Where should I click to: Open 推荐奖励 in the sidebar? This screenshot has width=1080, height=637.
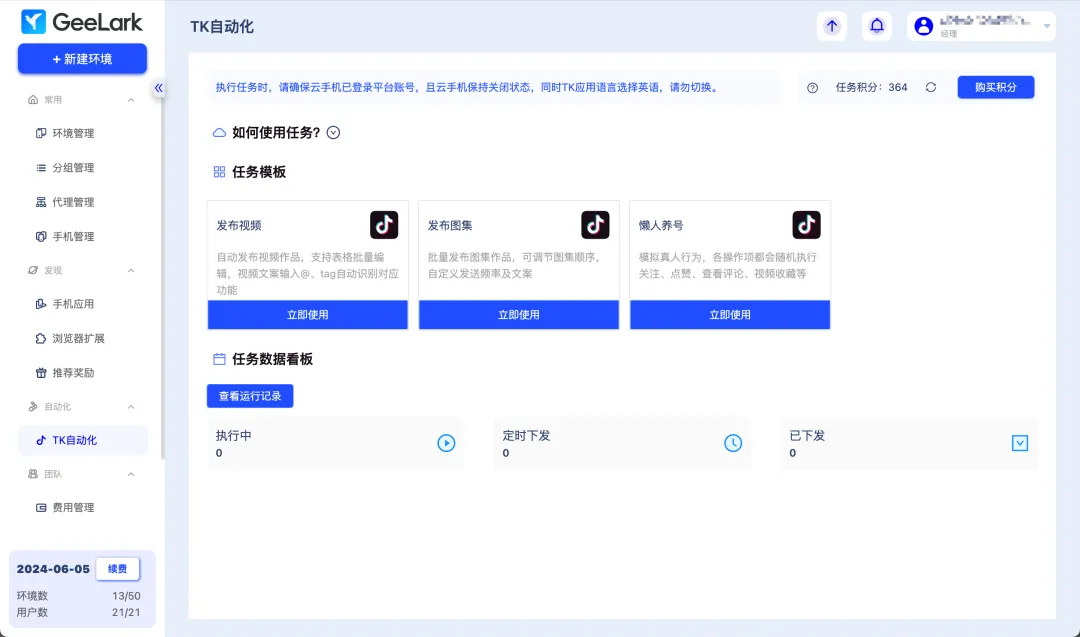(83, 373)
